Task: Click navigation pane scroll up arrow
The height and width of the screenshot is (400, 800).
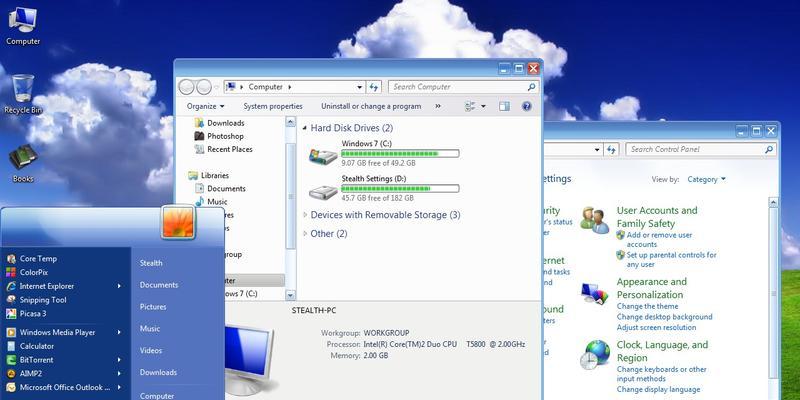Action: click(290, 122)
